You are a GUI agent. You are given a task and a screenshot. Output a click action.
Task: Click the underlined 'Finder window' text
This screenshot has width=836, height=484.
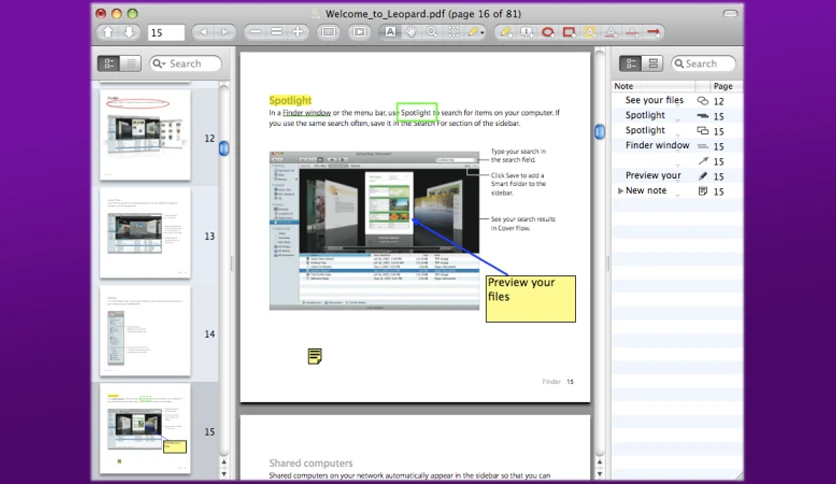[x=307, y=112]
